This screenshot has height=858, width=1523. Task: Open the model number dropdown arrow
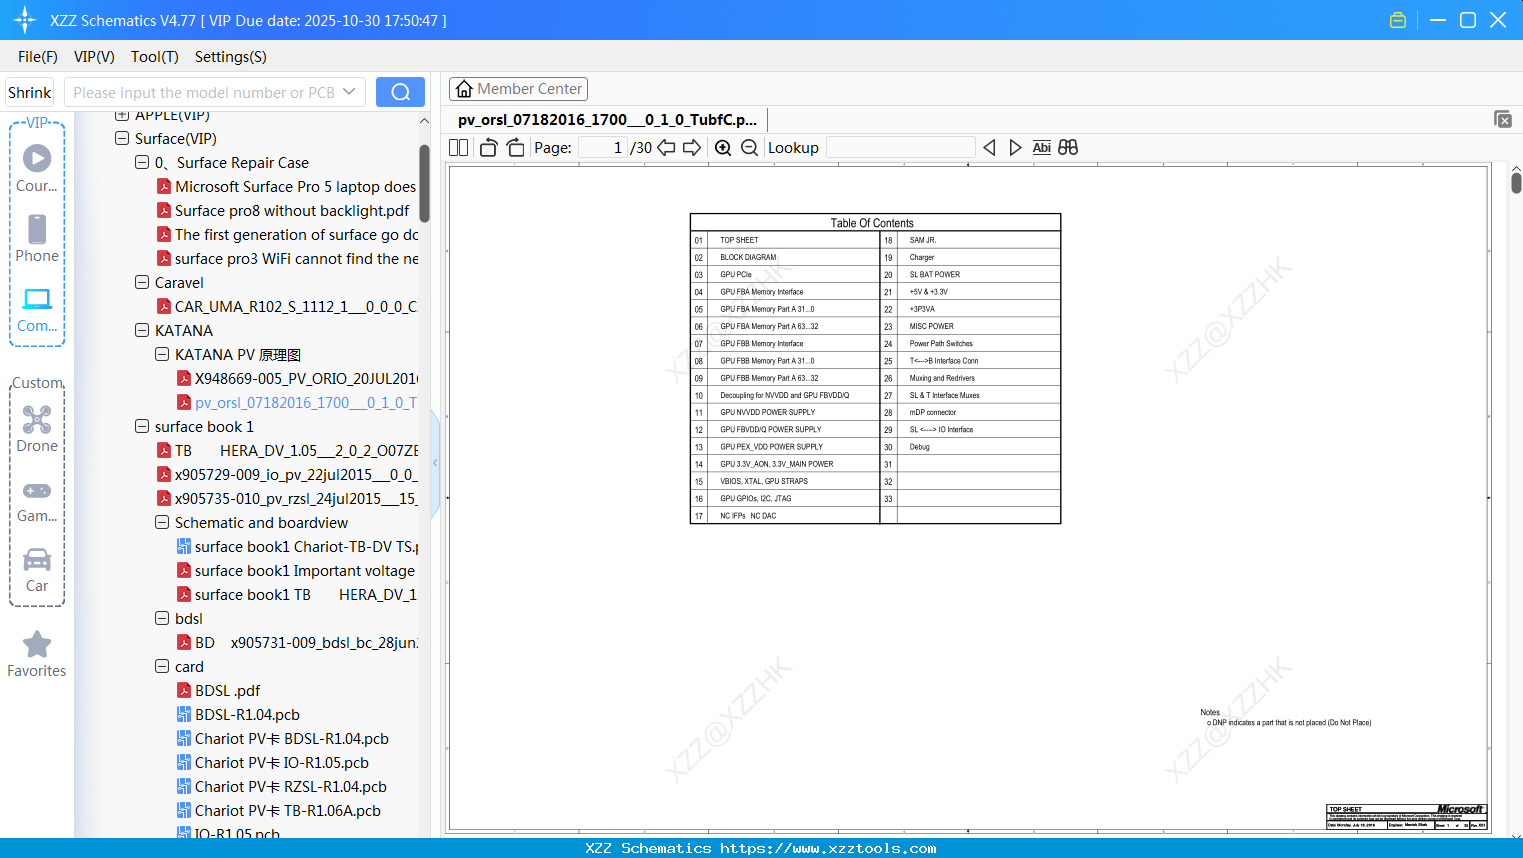349,92
